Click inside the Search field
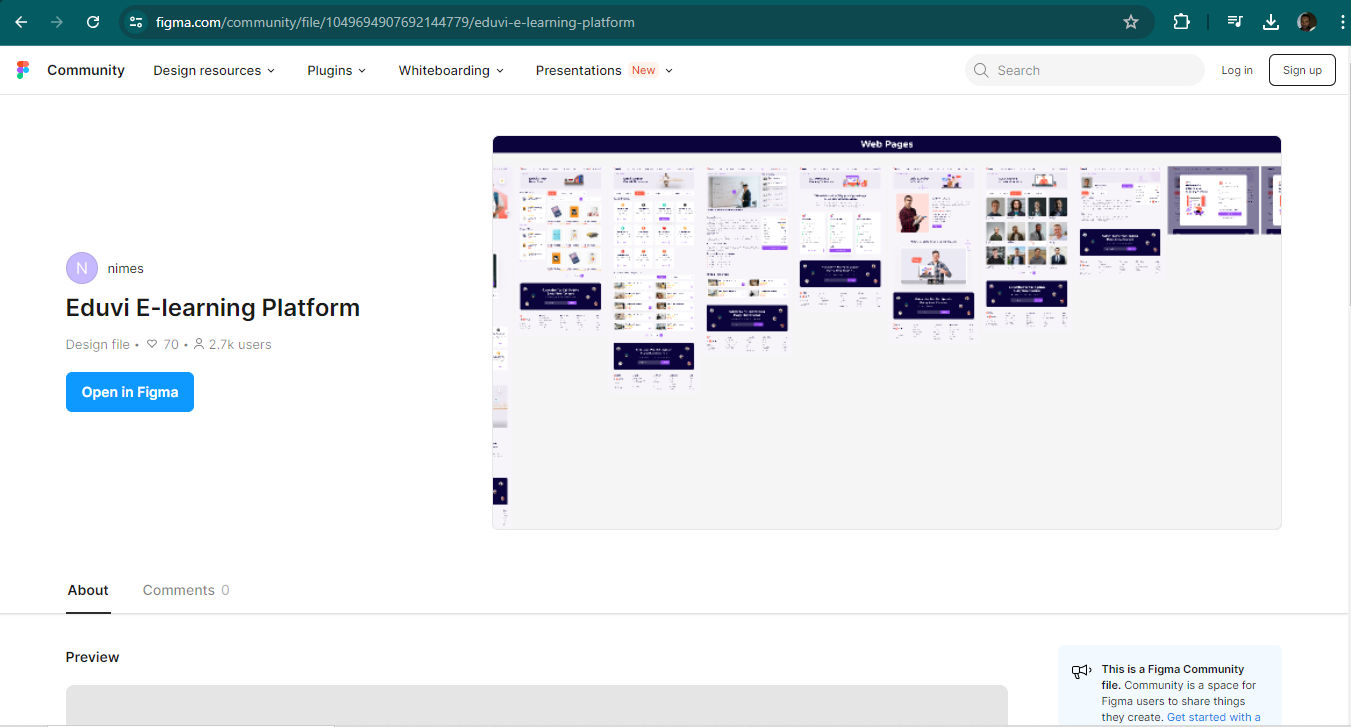Image resolution: width=1351 pixels, height=727 pixels. point(1083,70)
